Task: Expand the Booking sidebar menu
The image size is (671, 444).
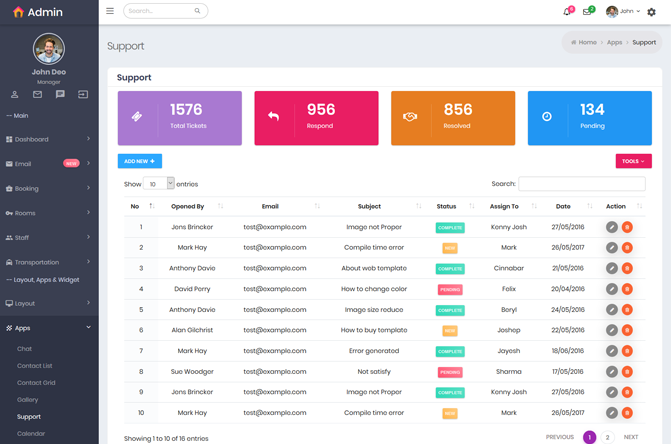Action: [x=48, y=188]
